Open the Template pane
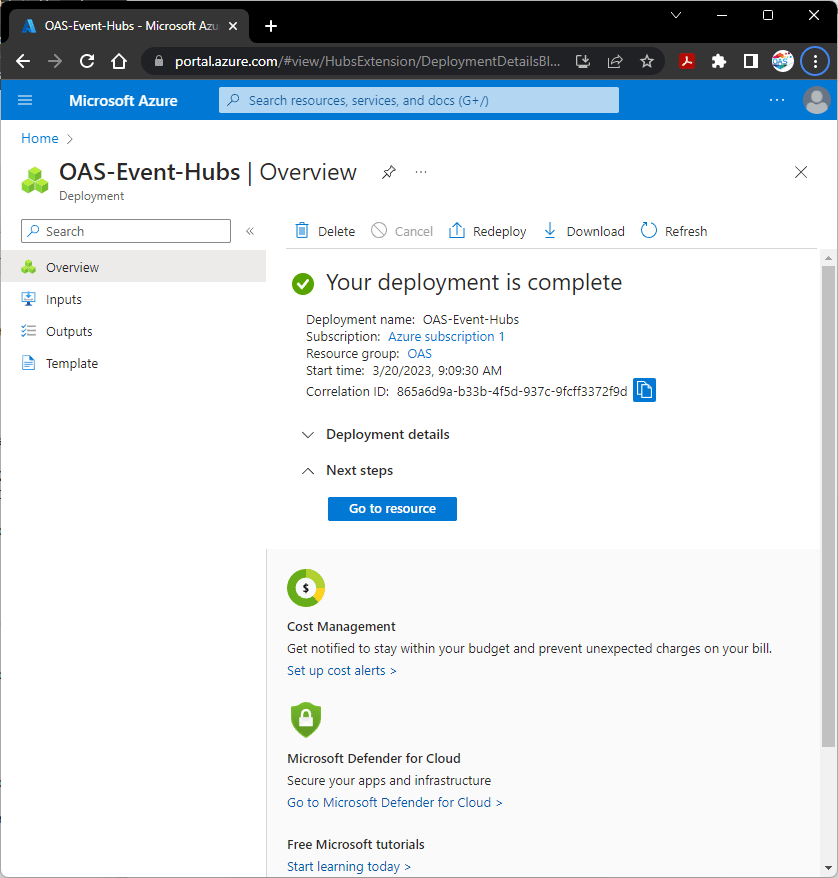Image resolution: width=838 pixels, height=878 pixels. [71, 363]
